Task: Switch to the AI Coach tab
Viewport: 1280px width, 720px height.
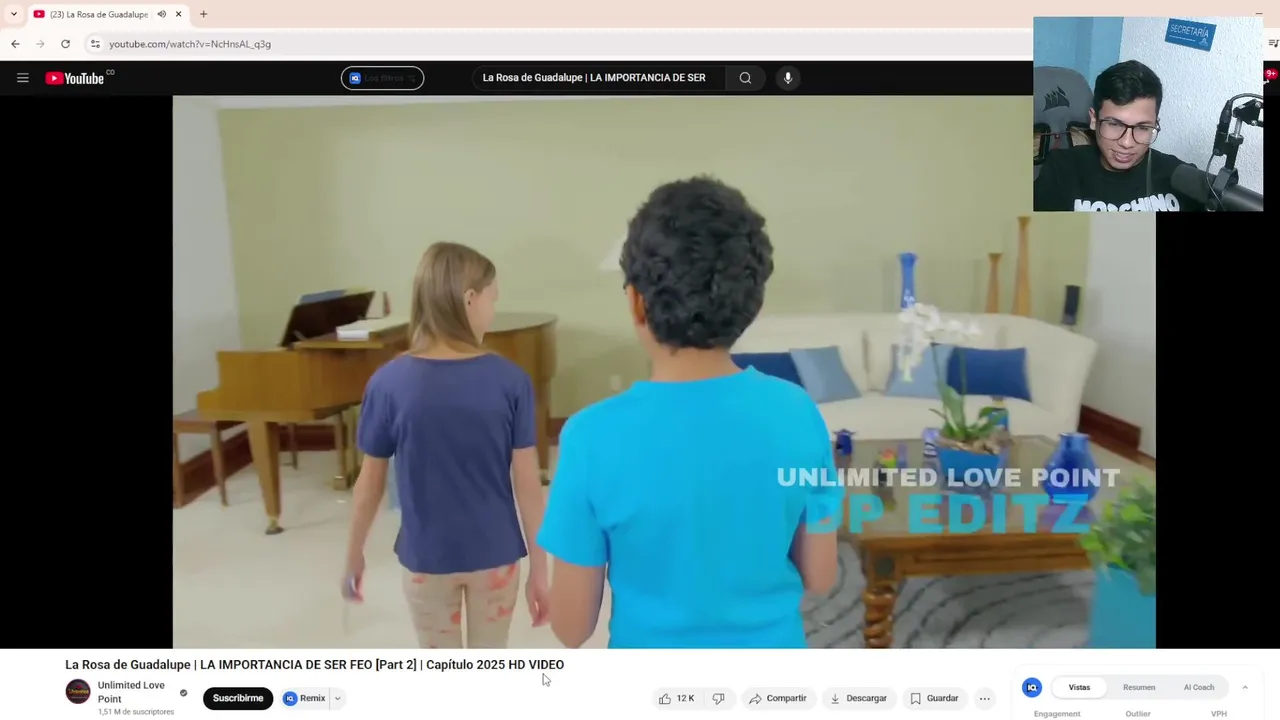Action: [x=1199, y=687]
